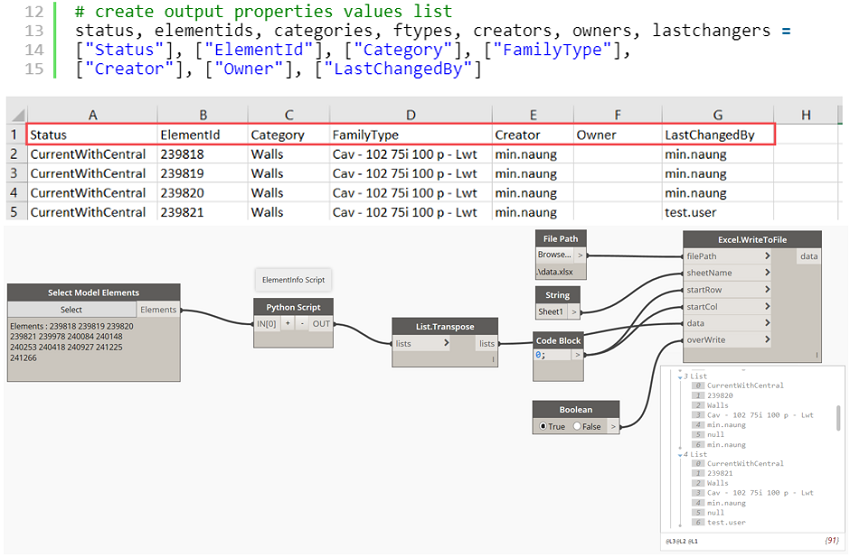Click the String node output port arrow
850x557 pixels.
[x=575, y=311]
